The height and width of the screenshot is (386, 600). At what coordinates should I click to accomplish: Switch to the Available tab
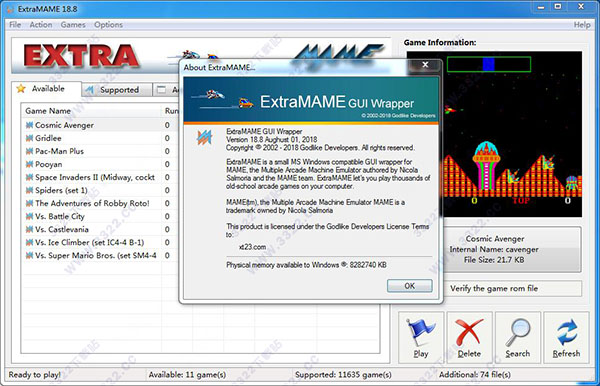[x=47, y=89]
